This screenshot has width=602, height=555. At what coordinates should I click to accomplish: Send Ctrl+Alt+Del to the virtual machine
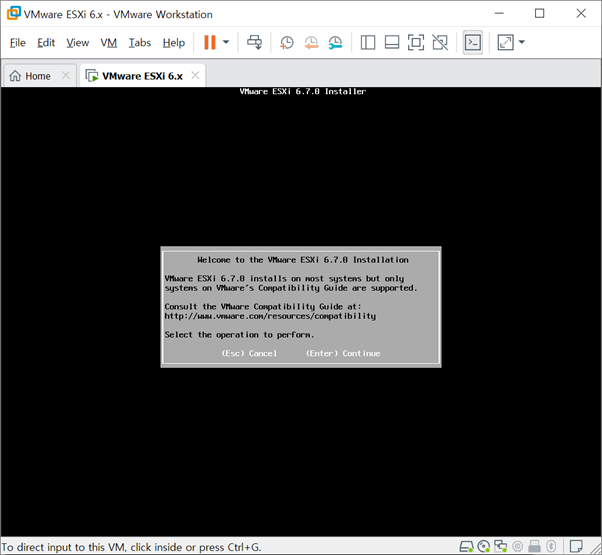click(x=255, y=42)
